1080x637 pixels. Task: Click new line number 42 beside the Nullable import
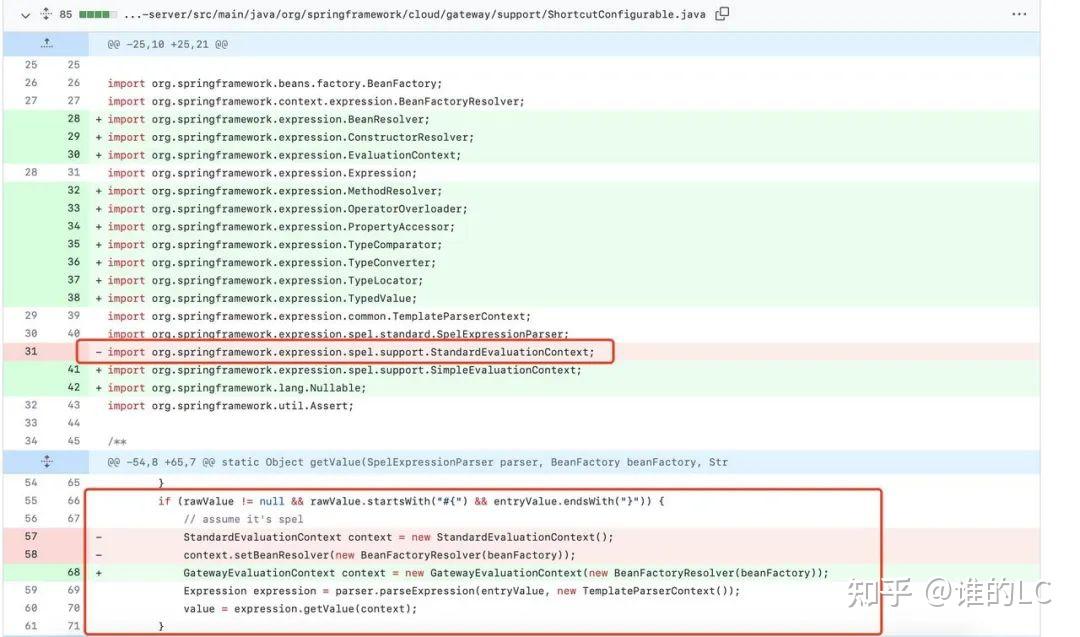point(72,387)
